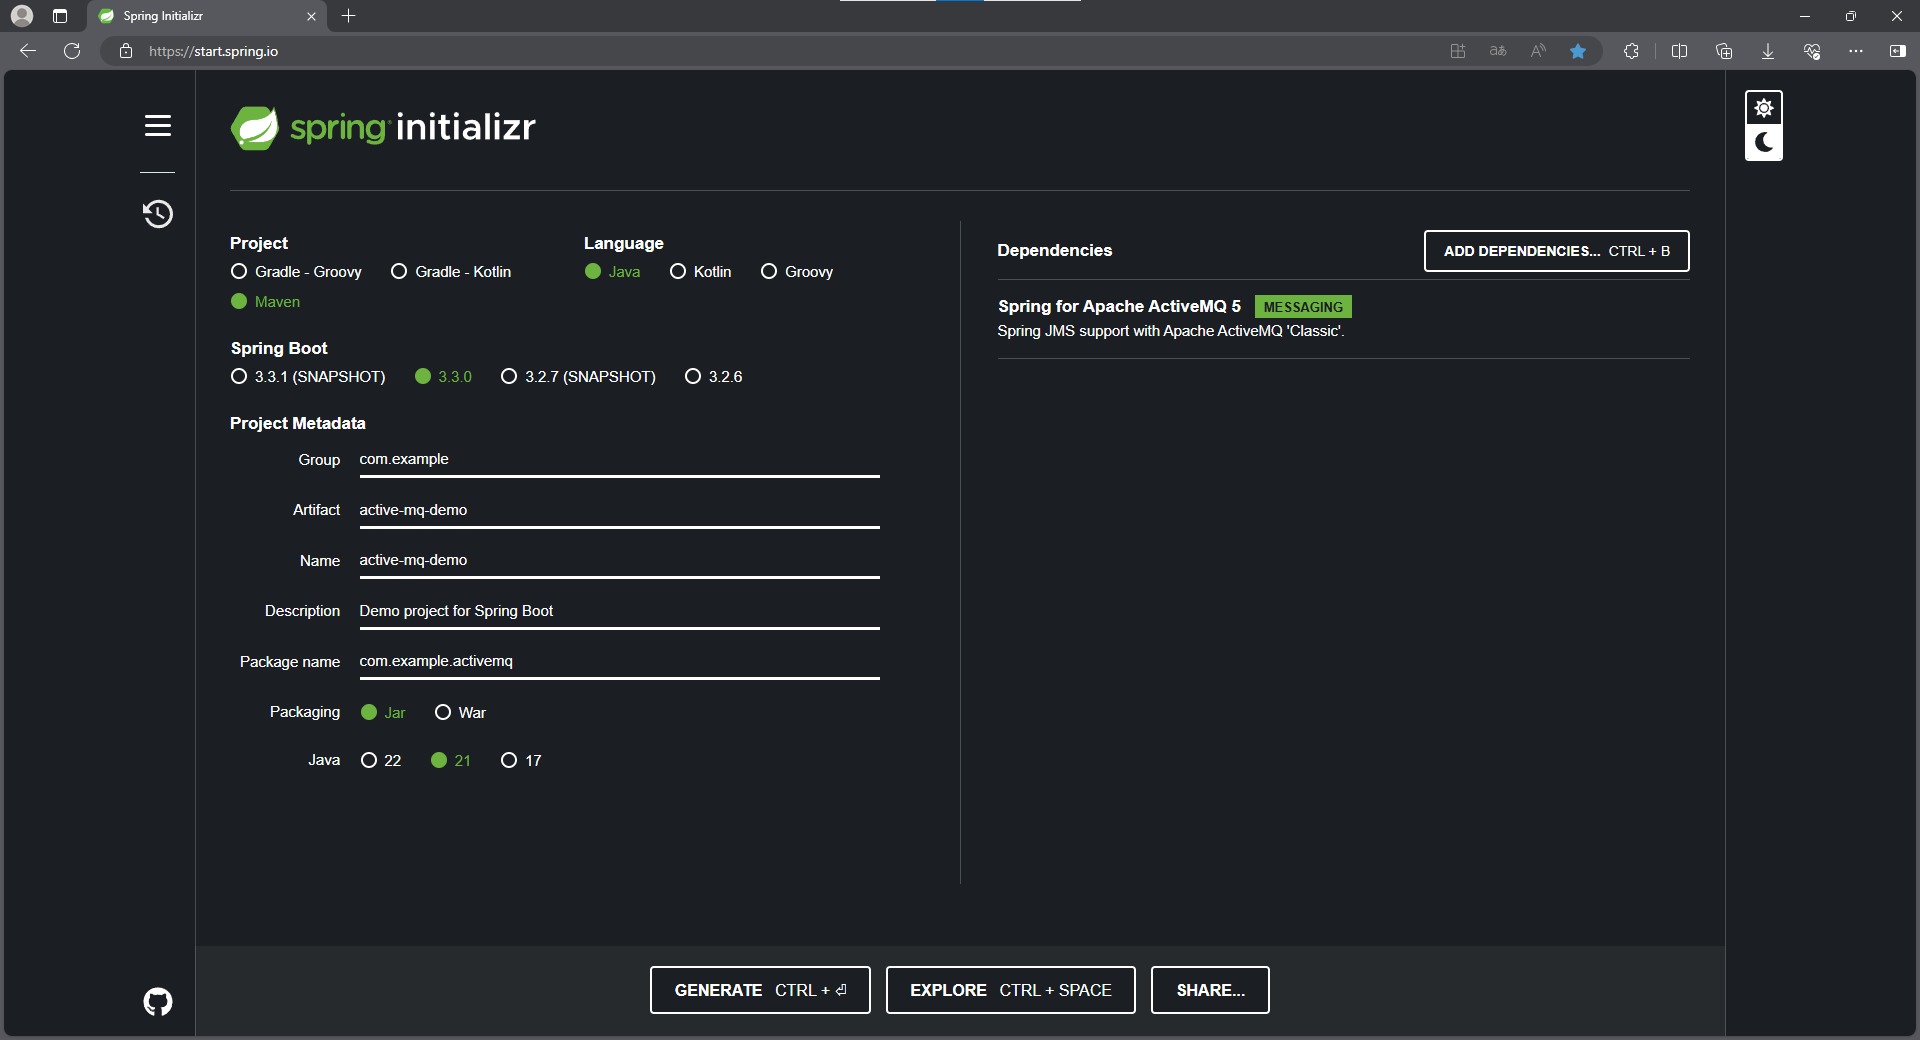The width and height of the screenshot is (1920, 1040).
Task: Select Jar packaging
Action: [383, 713]
